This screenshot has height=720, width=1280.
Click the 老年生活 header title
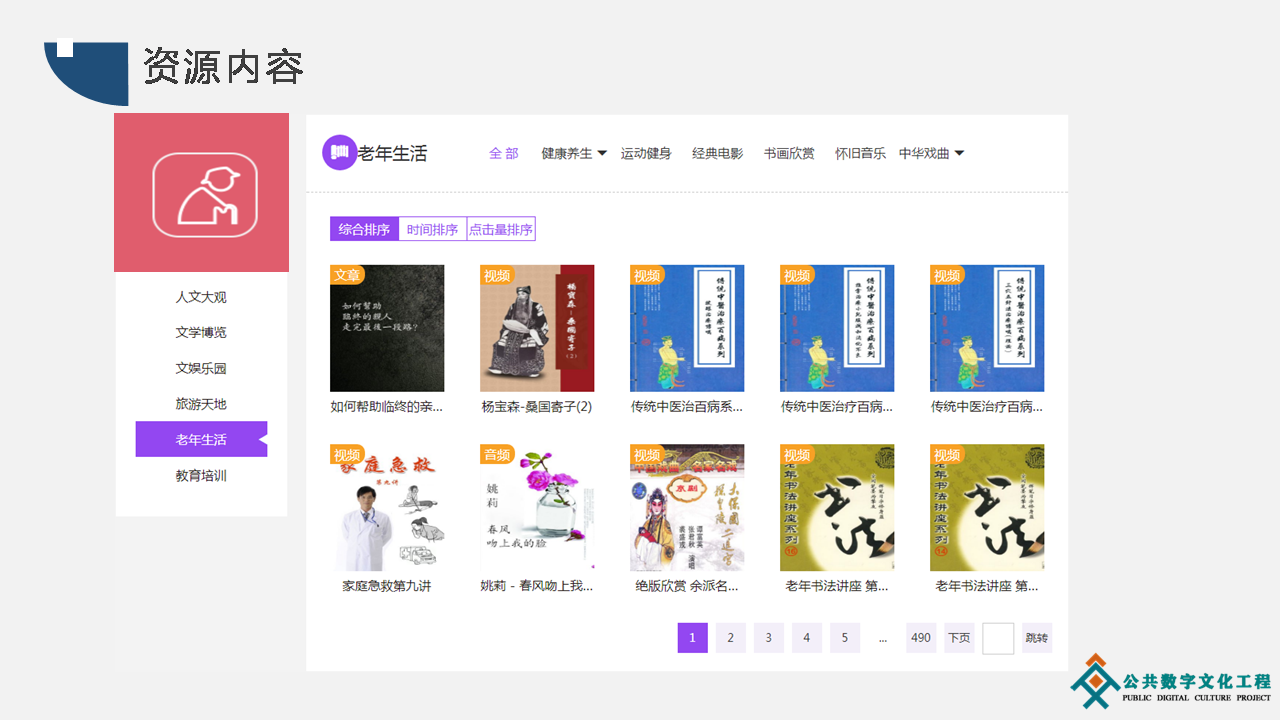[393, 153]
